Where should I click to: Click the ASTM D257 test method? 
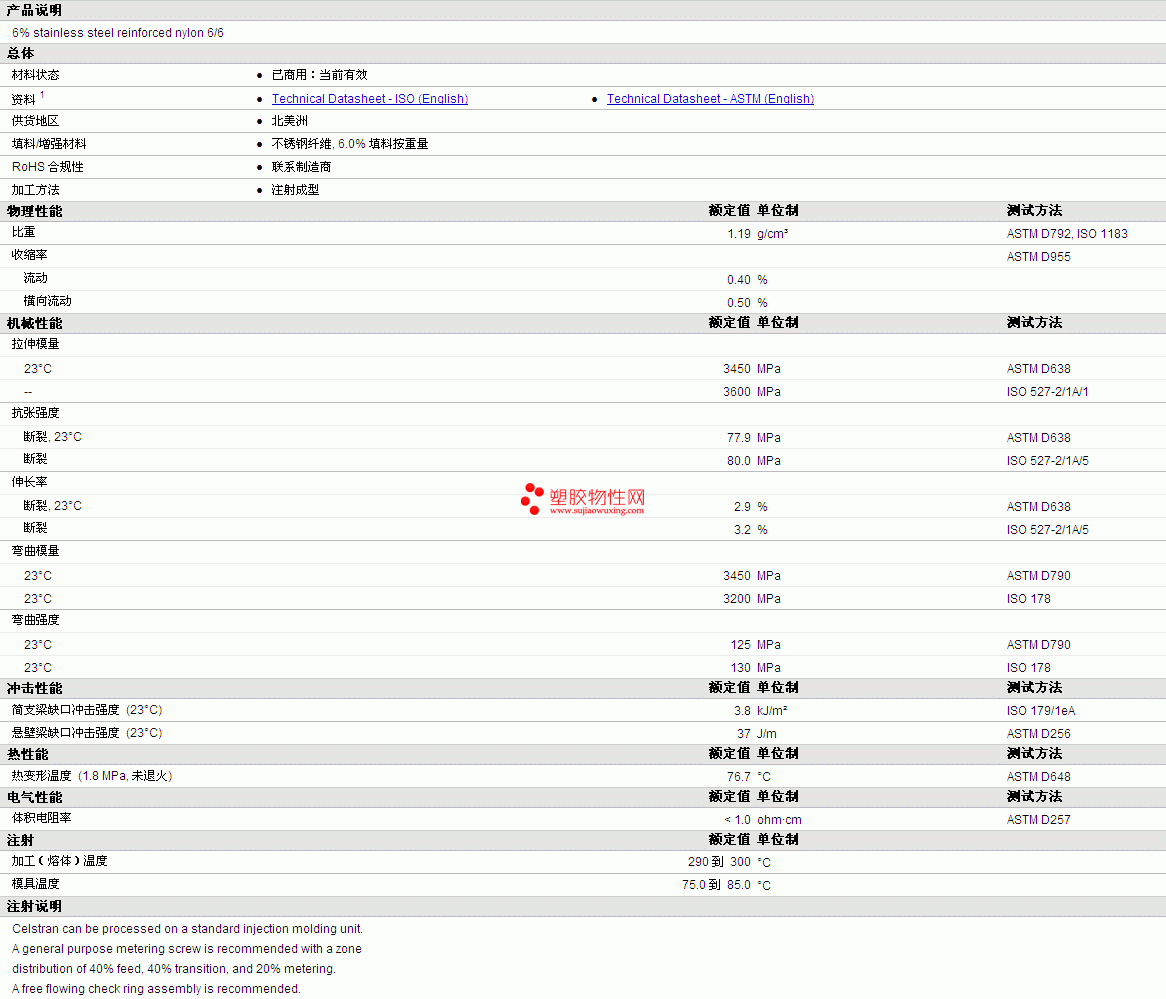[x=1039, y=820]
